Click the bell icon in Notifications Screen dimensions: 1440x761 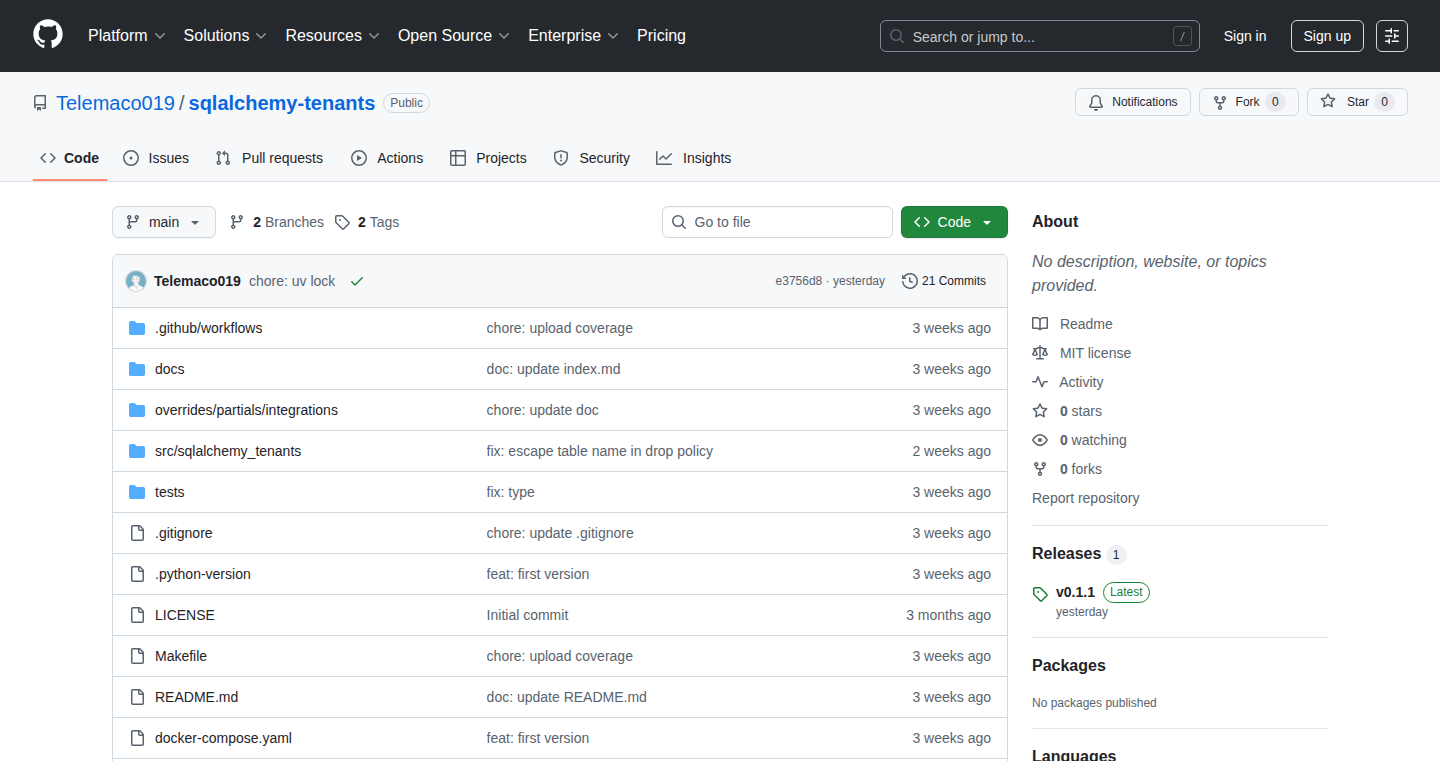1096,102
